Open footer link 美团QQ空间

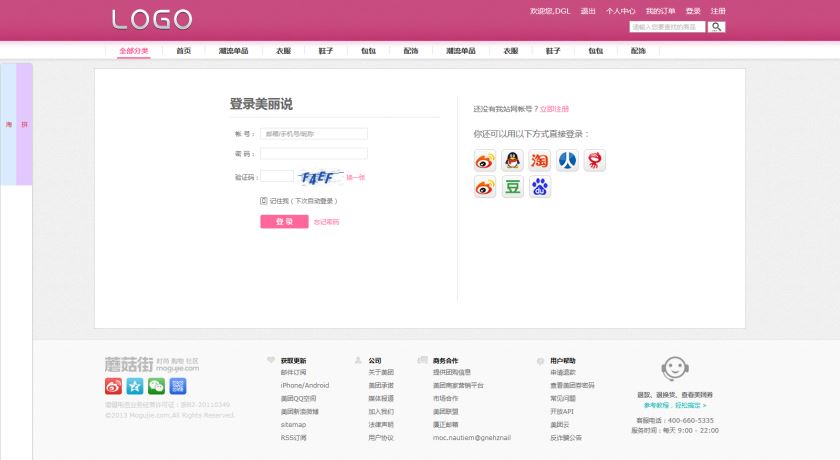tap(298, 398)
